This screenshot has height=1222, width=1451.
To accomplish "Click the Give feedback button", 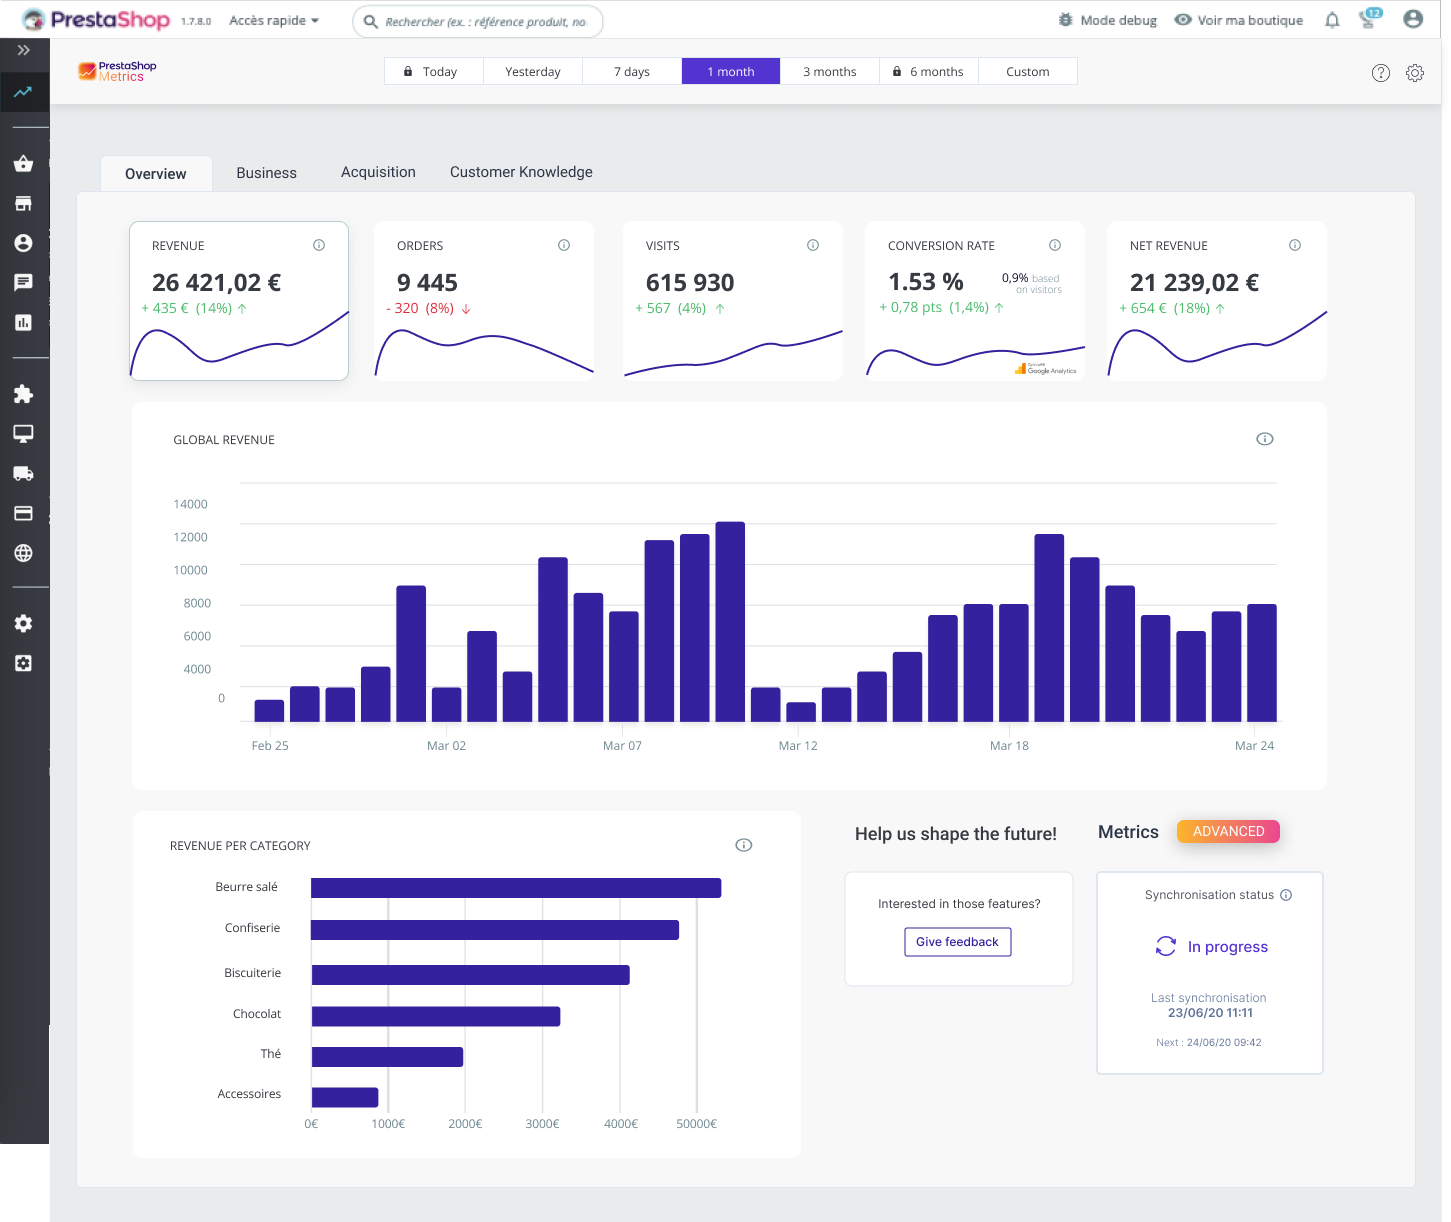I will pyautogui.click(x=957, y=941).
